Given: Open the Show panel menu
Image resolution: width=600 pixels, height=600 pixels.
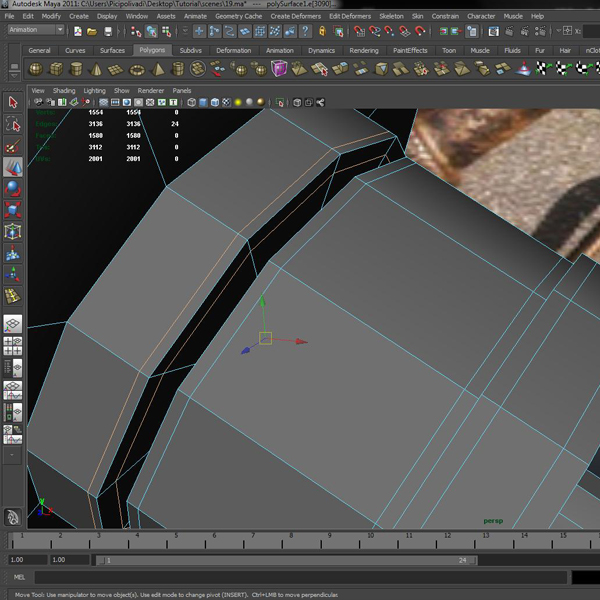Looking at the screenshot, I should (122, 91).
